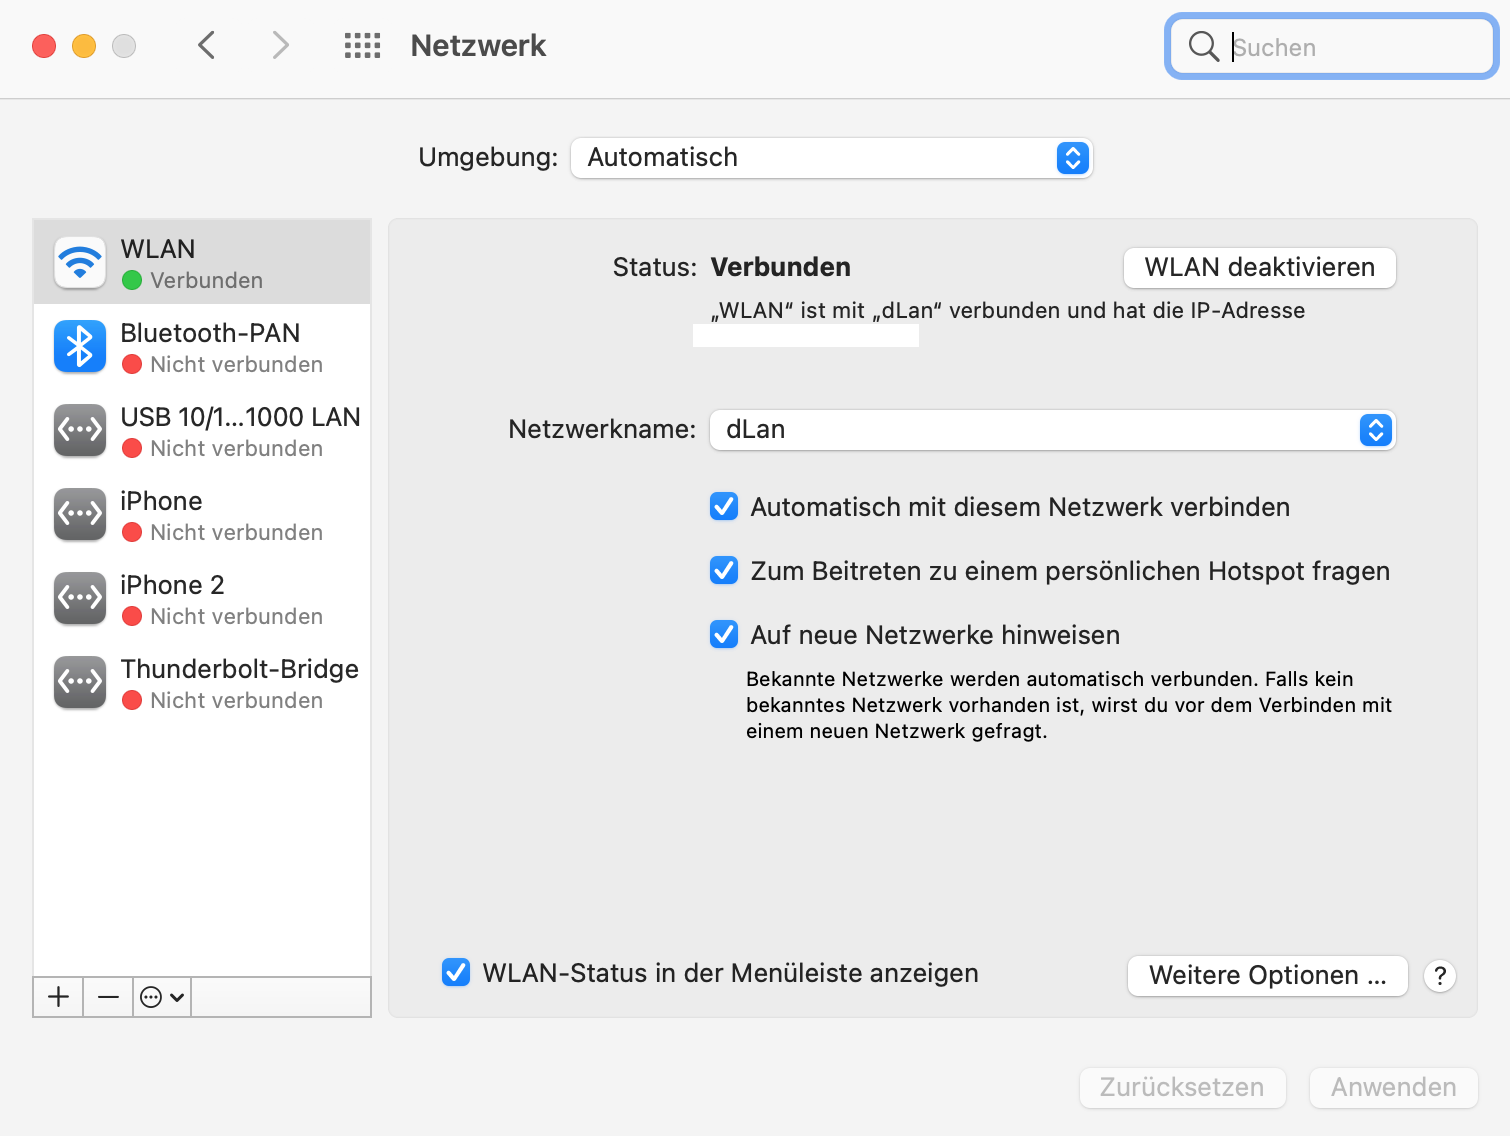This screenshot has width=1510, height=1136.
Task: Click the USB 10/1...1000 LAN adapter icon
Action: pos(80,430)
